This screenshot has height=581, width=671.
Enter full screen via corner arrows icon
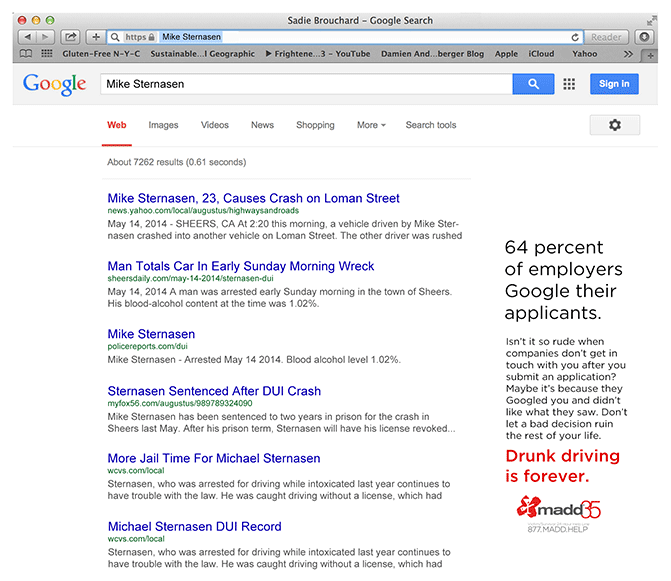[x=651, y=21]
